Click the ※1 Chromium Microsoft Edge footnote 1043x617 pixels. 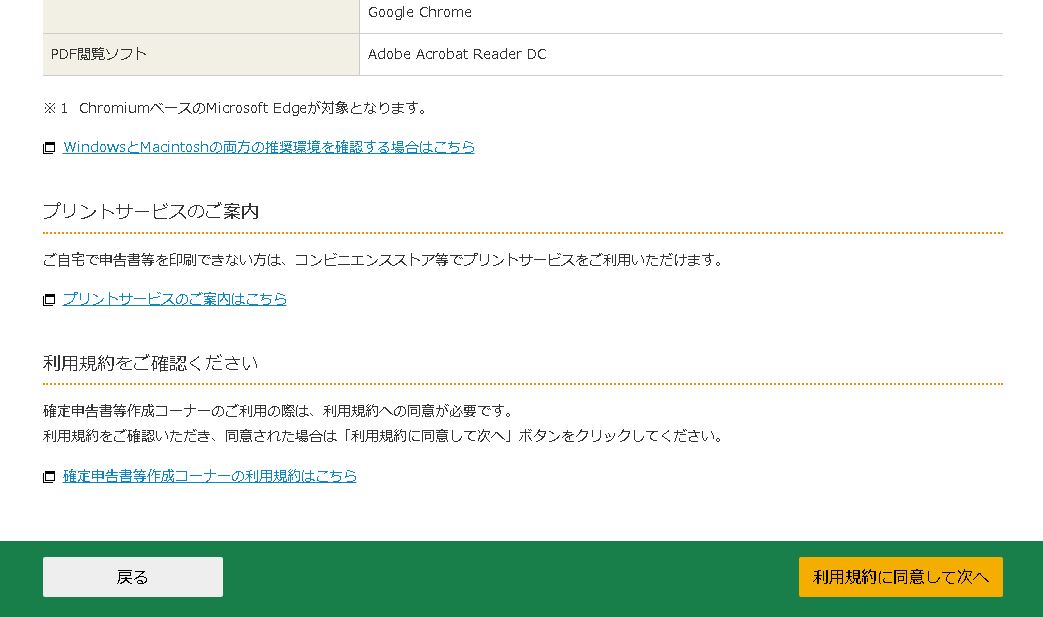pos(236,108)
